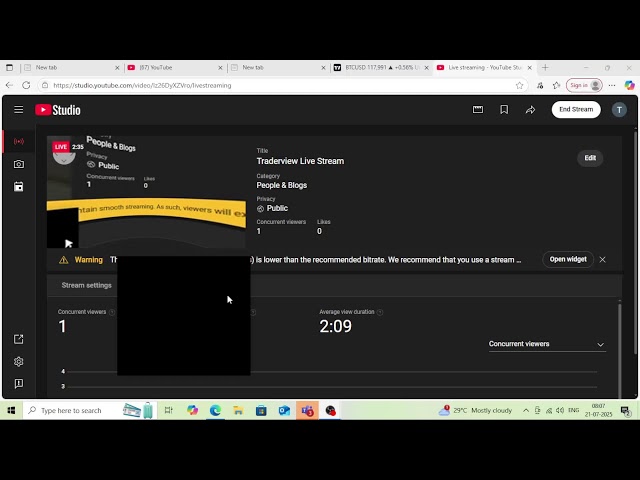Click the Share arrow icon in header
The image size is (640, 480).
click(x=530, y=109)
